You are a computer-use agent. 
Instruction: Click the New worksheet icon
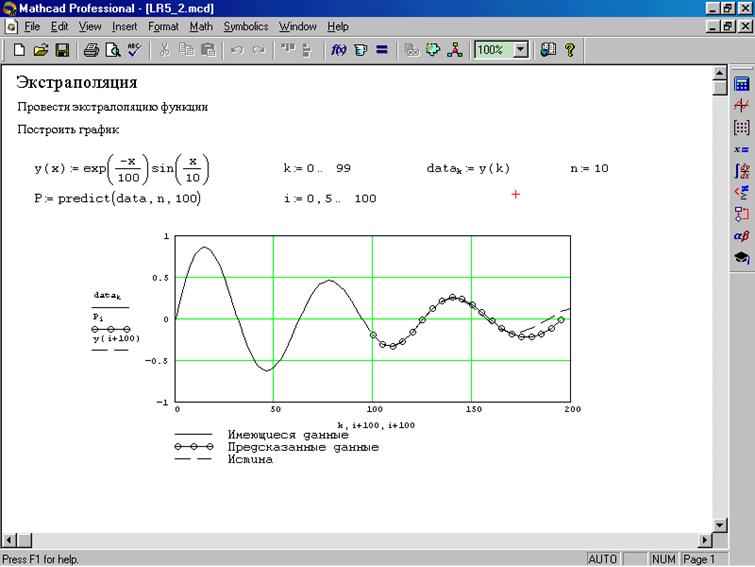[x=19, y=49]
